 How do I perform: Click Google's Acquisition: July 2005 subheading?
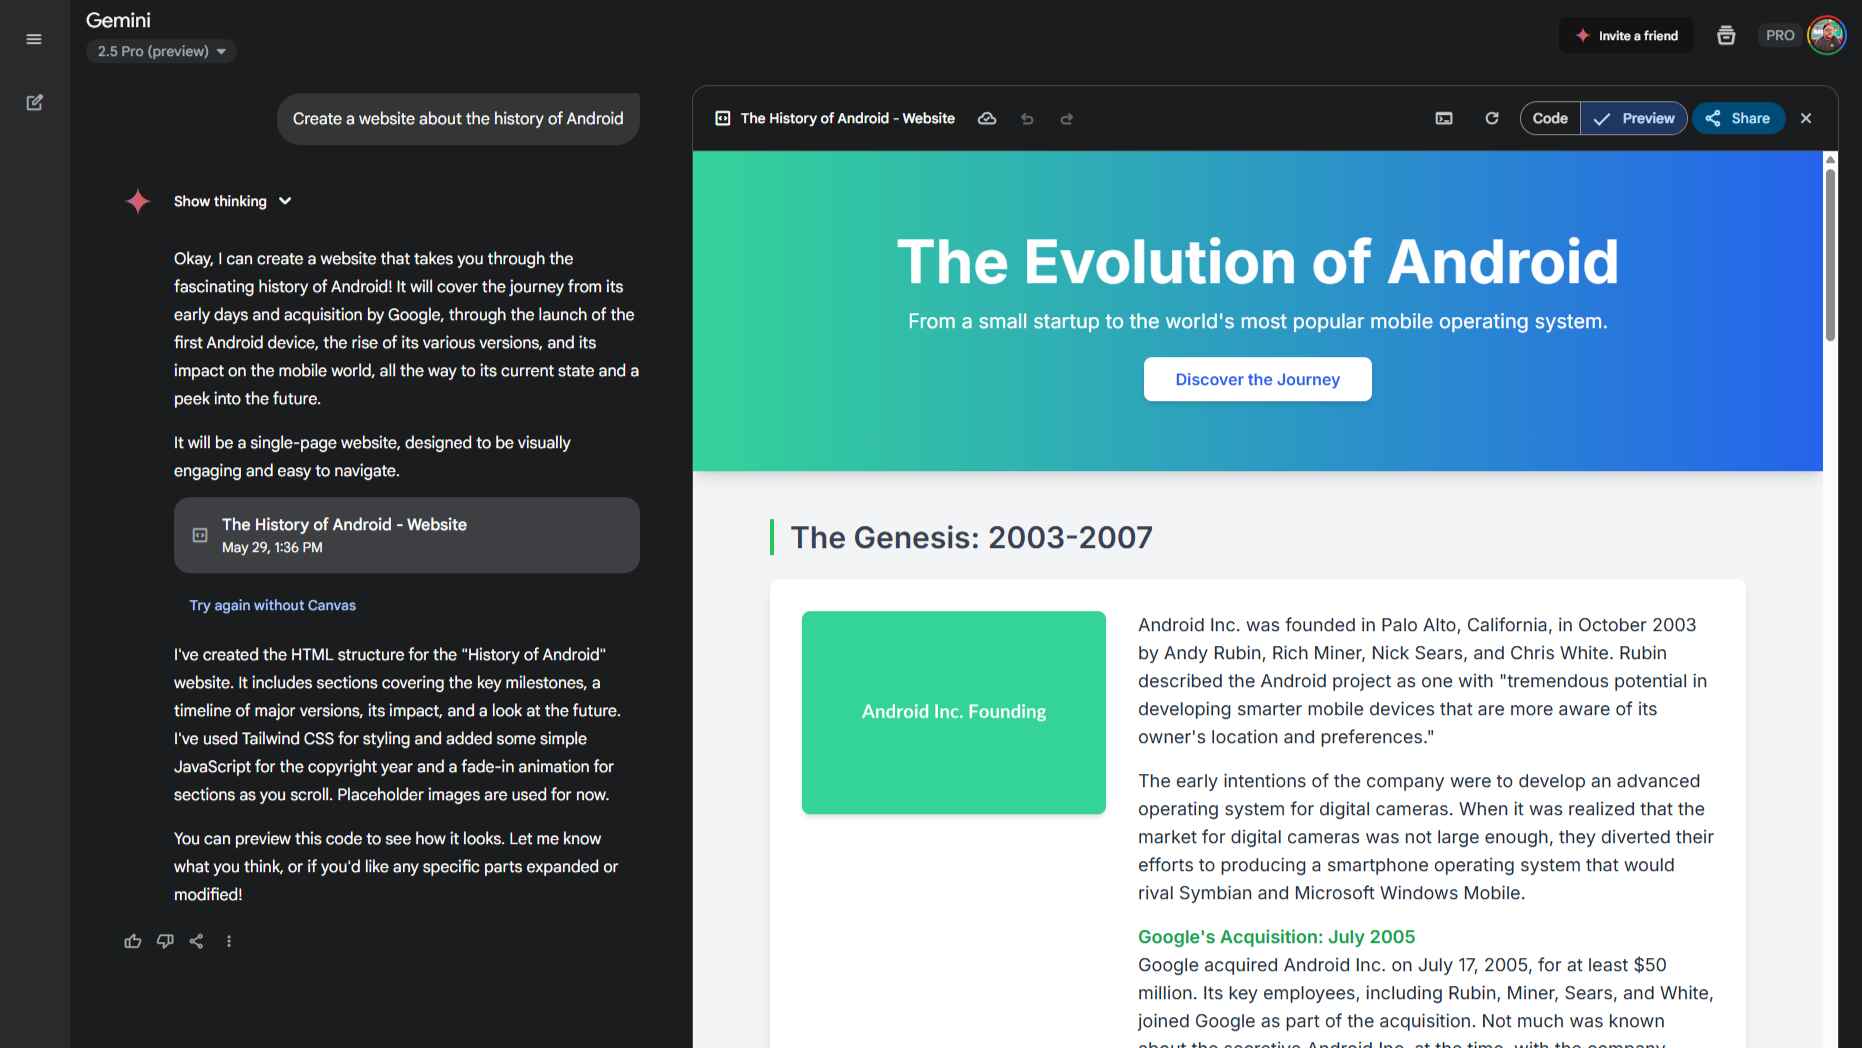pyautogui.click(x=1276, y=937)
